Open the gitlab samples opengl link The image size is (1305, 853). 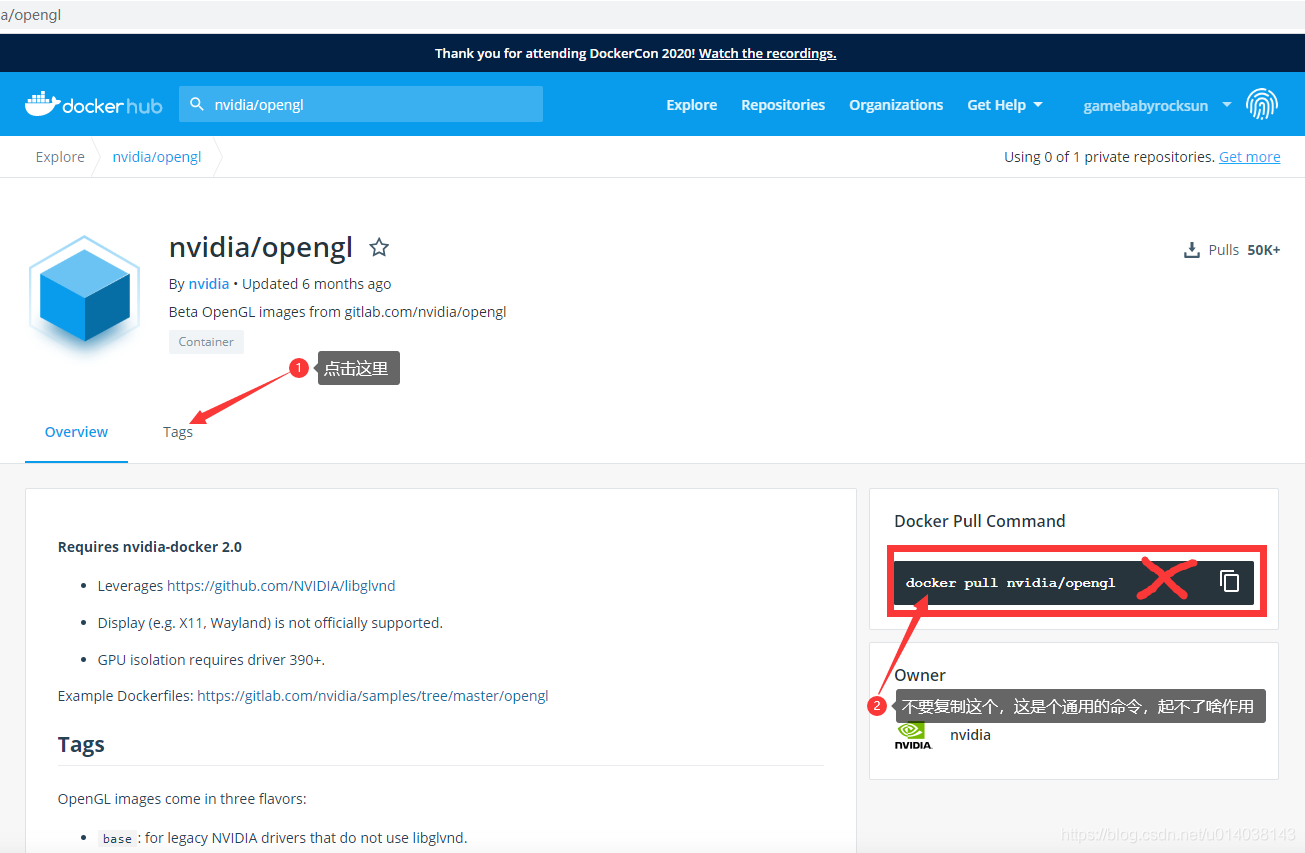point(373,696)
